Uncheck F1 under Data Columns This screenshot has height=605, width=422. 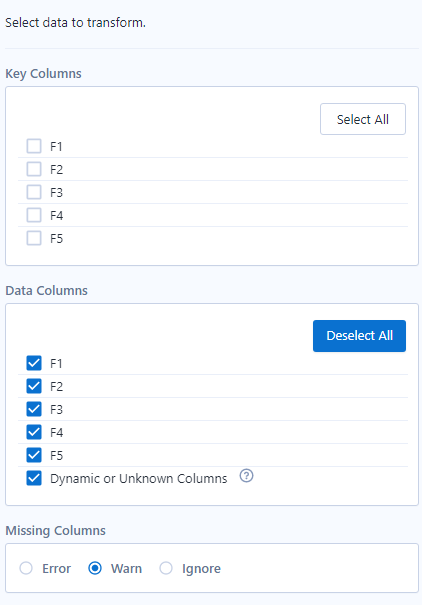coord(34,363)
